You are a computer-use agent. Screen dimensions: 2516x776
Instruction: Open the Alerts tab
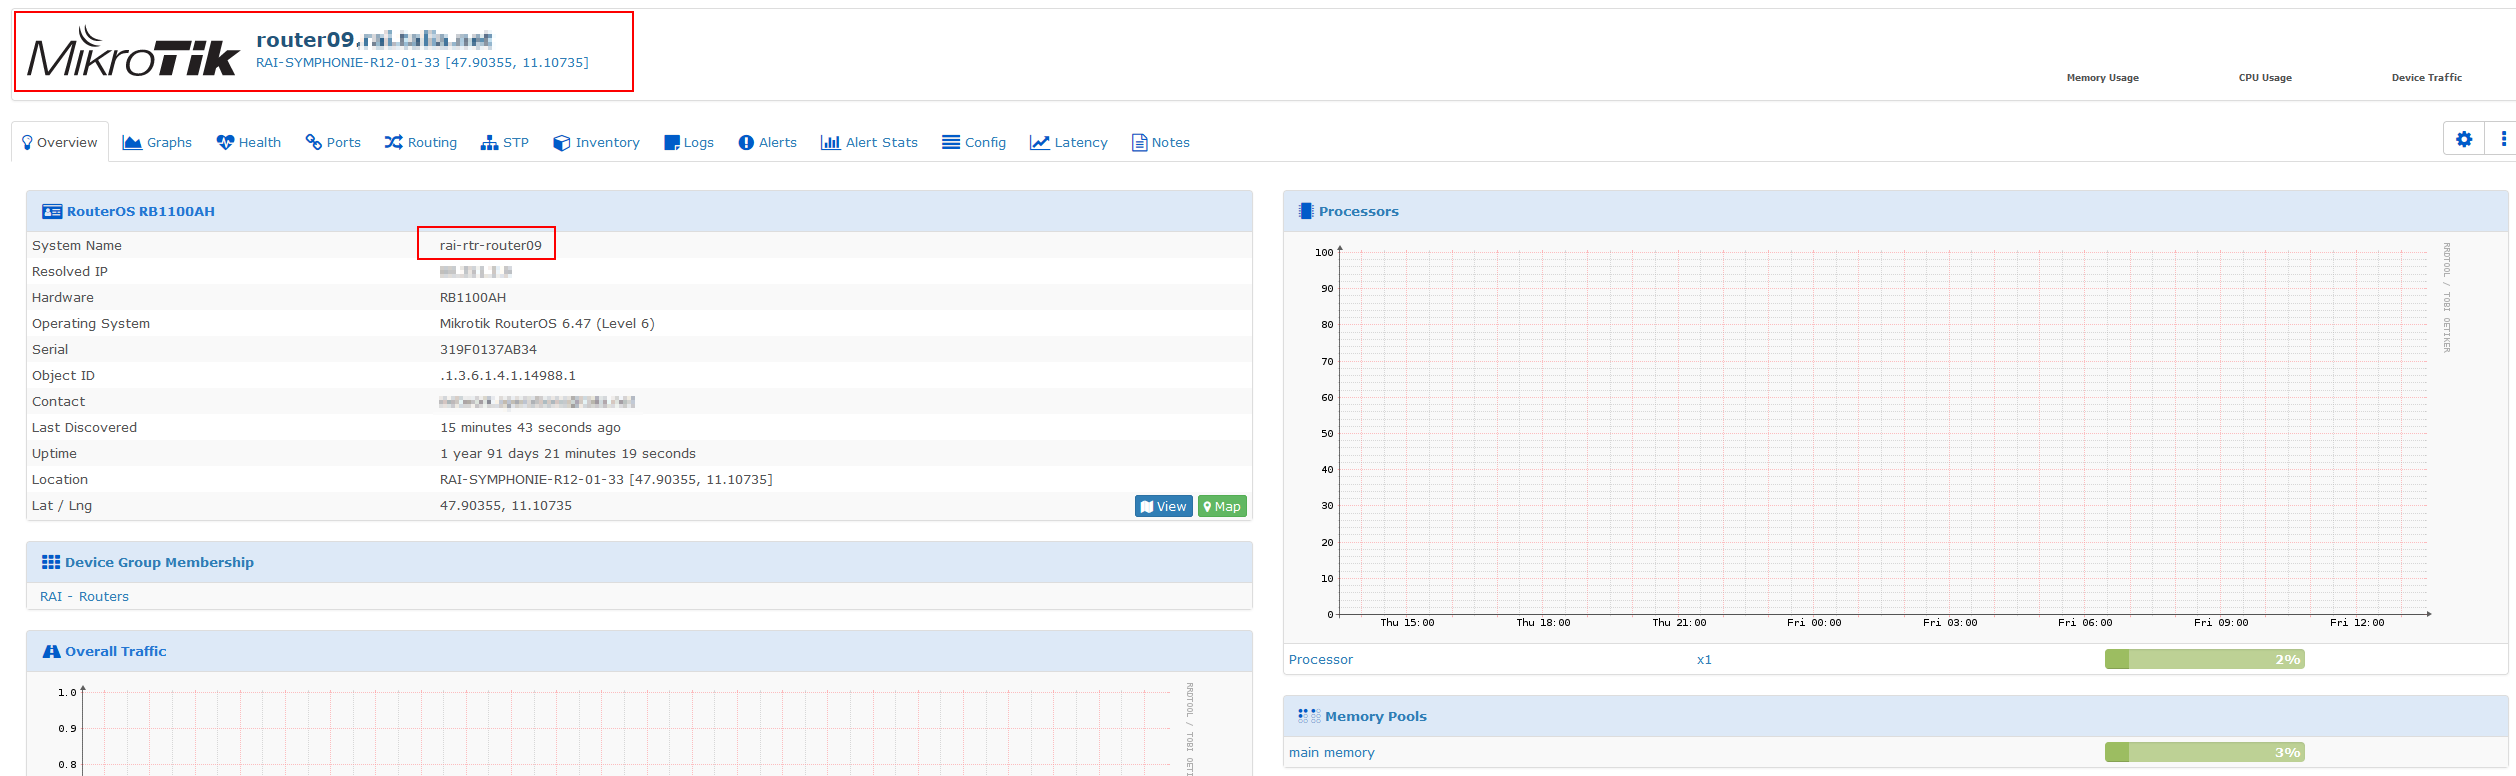click(x=768, y=142)
